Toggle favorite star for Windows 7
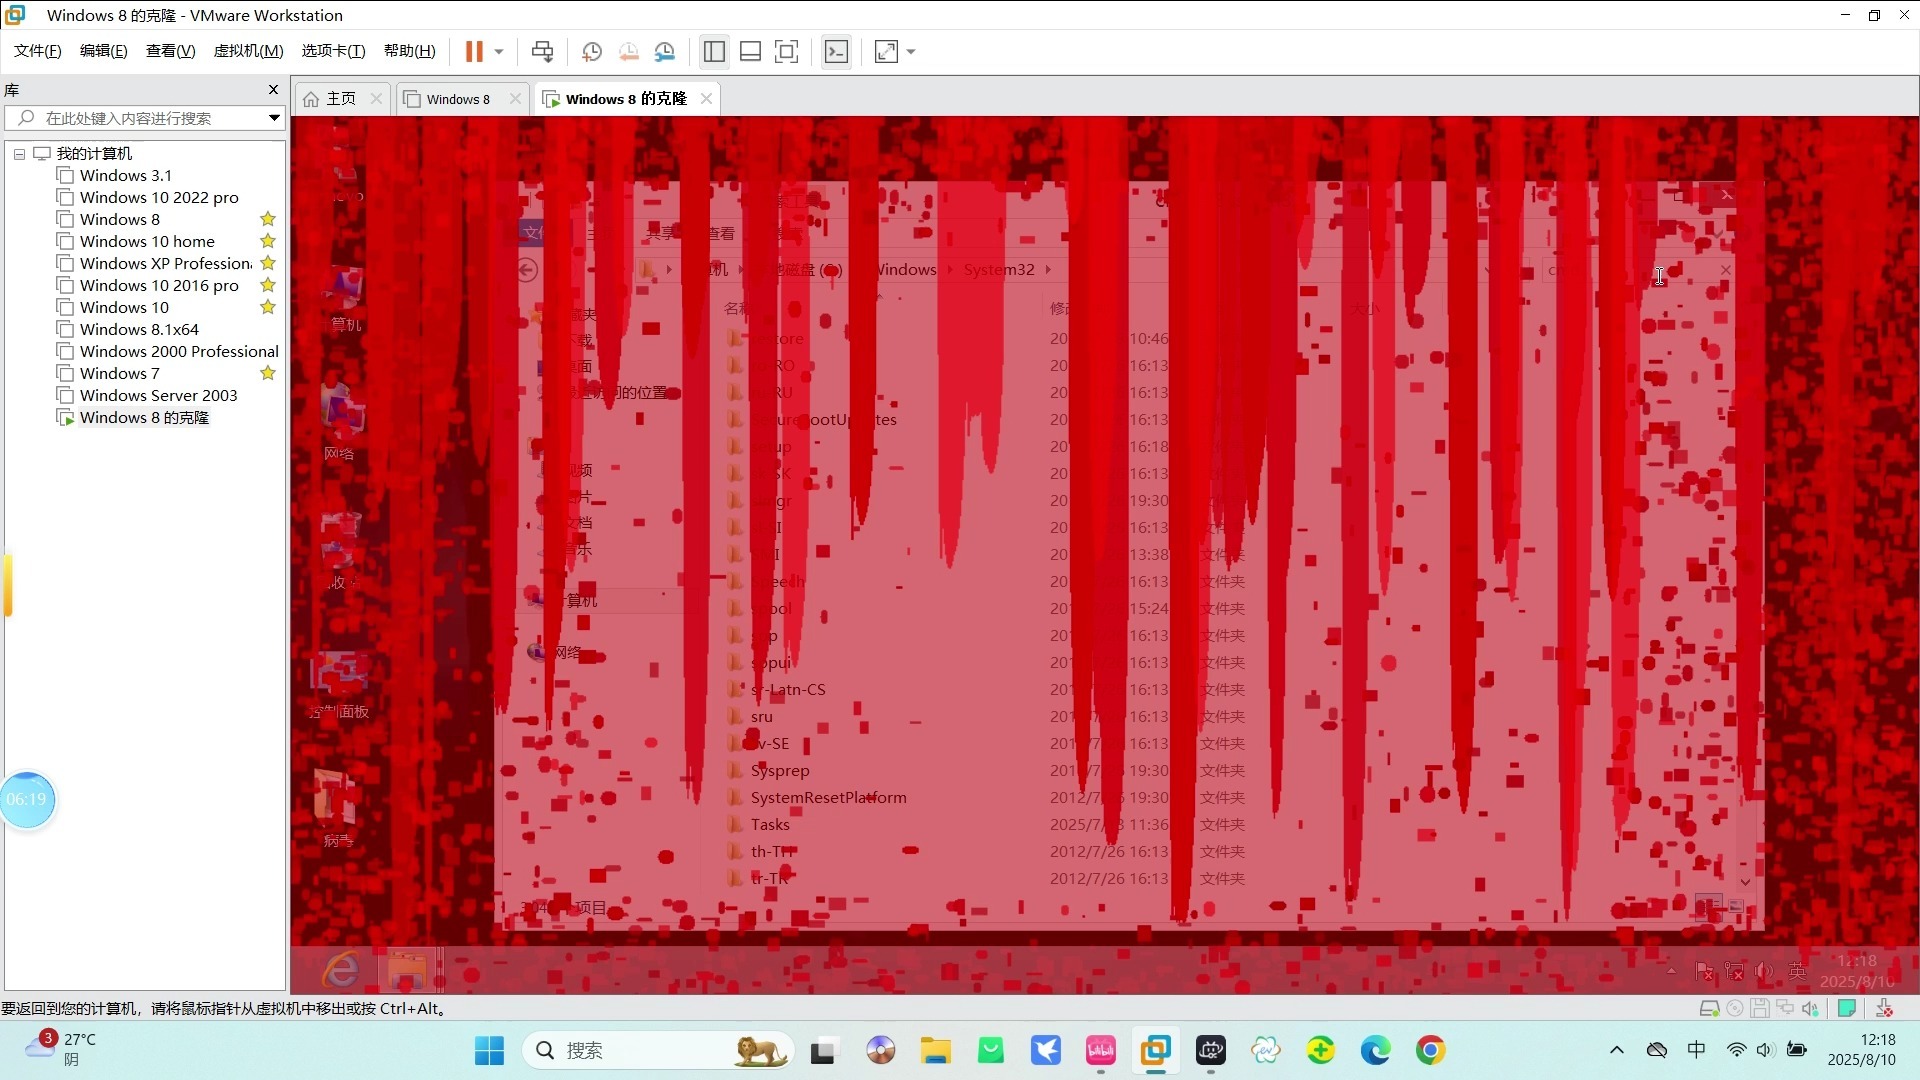1920x1080 pixels. [268, 373]
